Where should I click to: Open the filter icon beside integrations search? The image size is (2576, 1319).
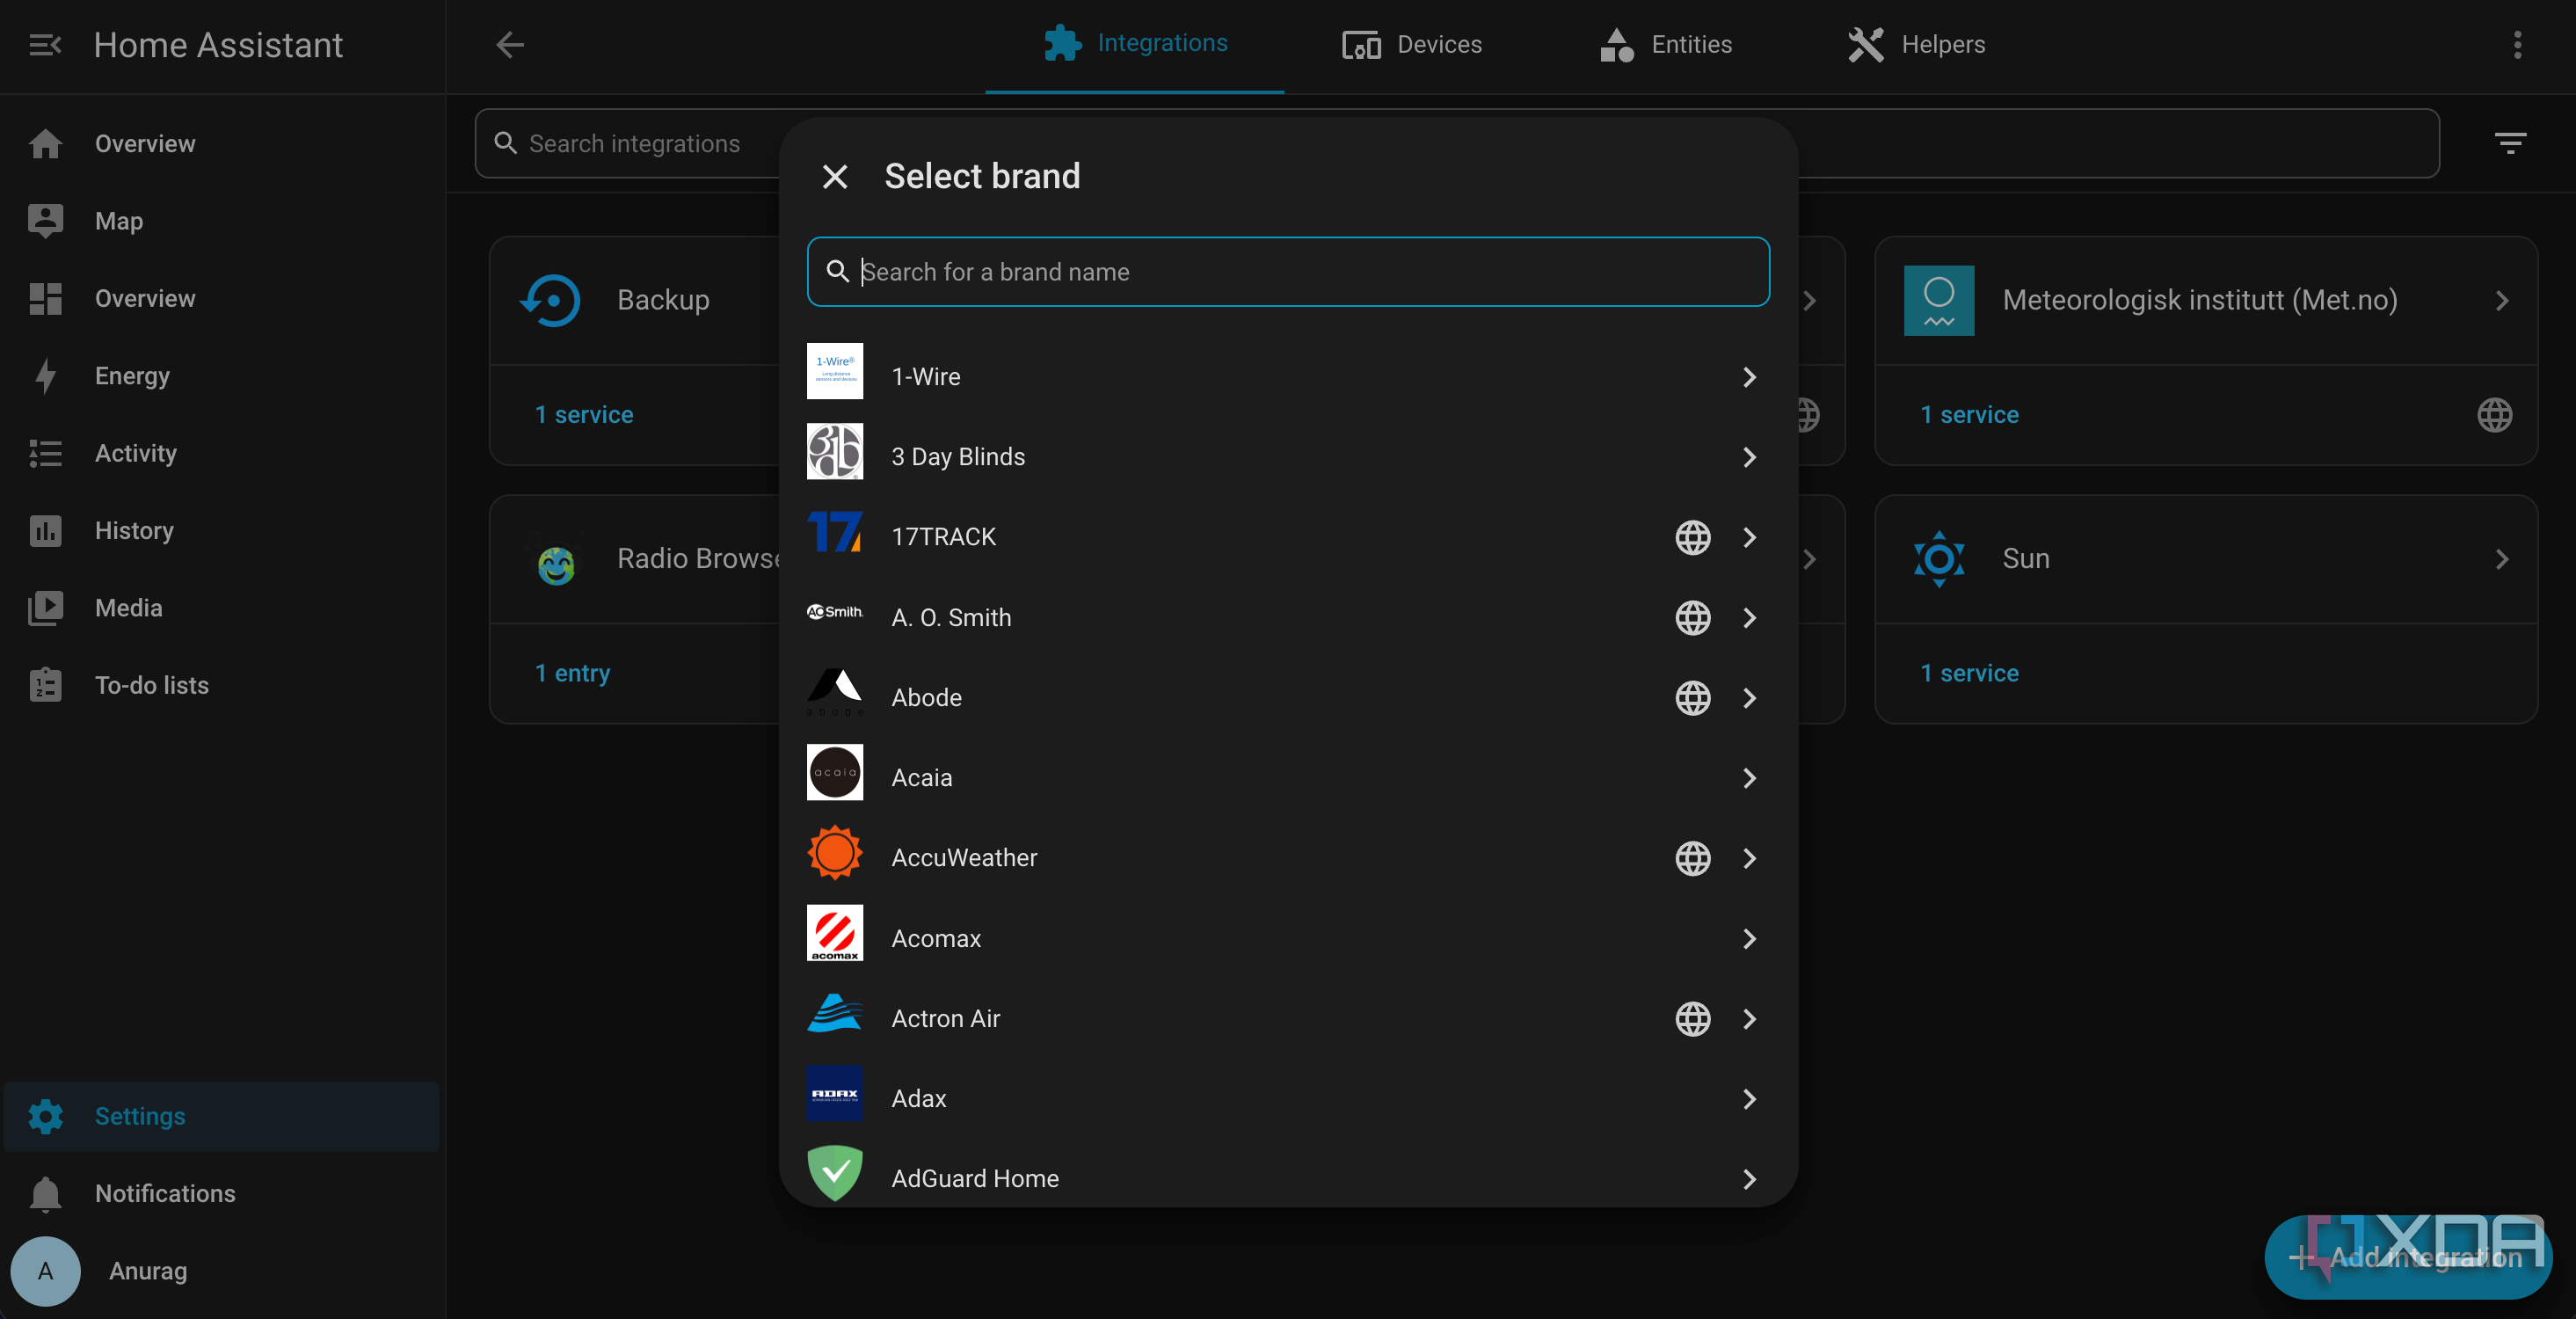(x=2510, y=143)
